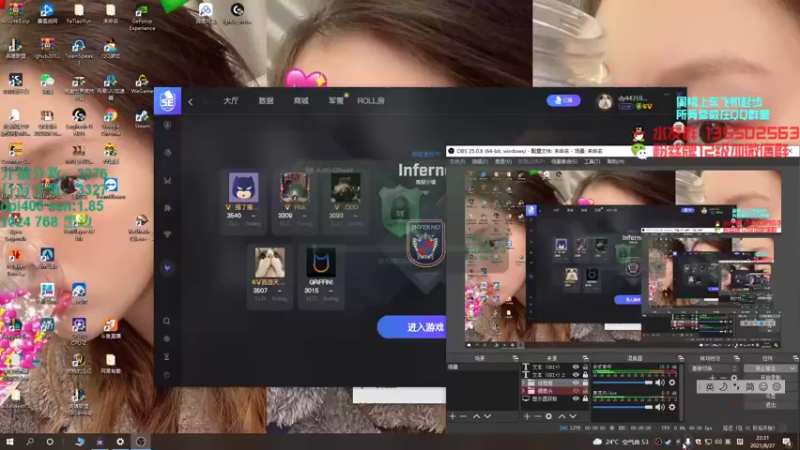Select player card with ELO 3507

pyautogui.click(x=270, y=276)
